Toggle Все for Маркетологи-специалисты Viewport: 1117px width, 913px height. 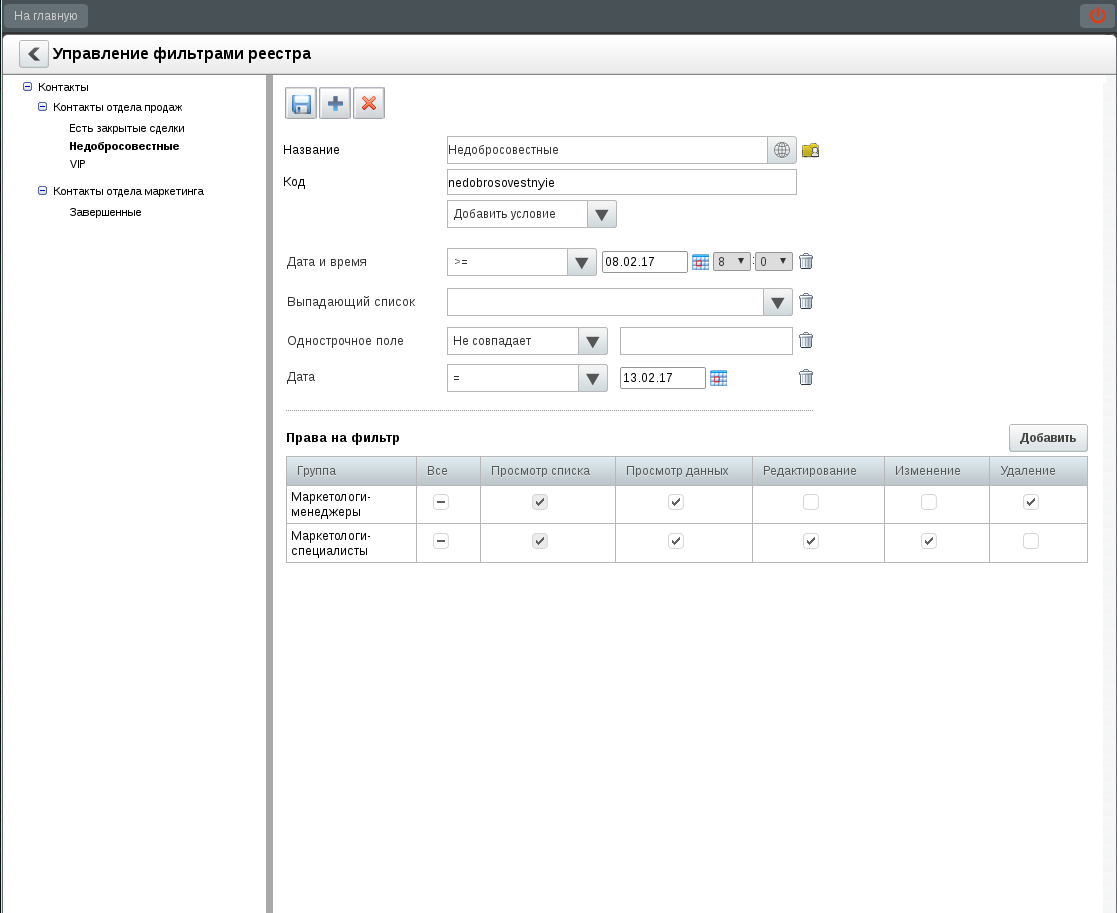(x=441, y=541)
